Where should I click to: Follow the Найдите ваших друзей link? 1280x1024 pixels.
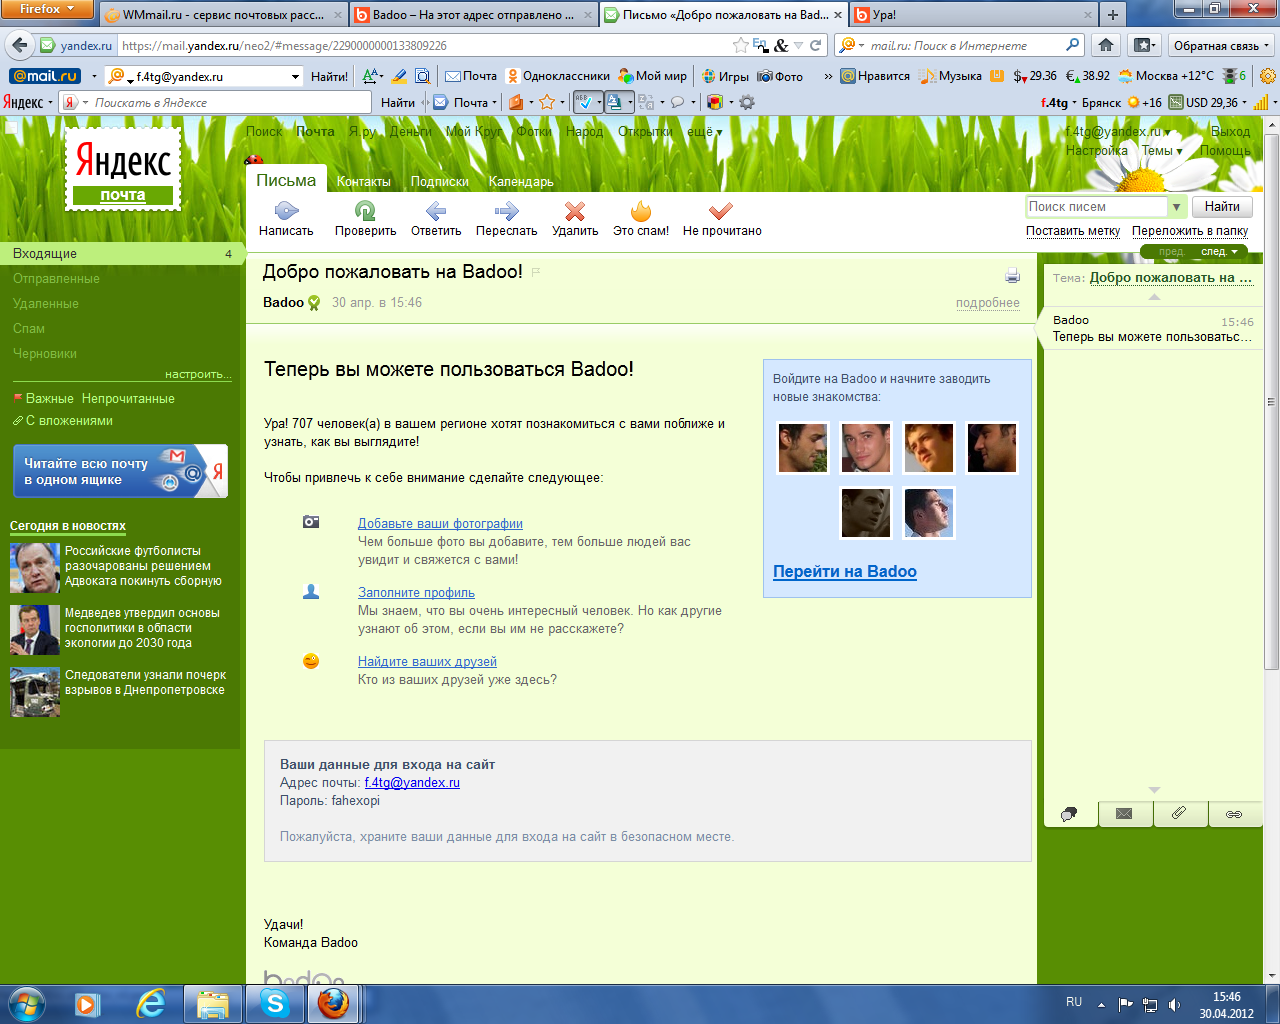click(x=427, y=661)
